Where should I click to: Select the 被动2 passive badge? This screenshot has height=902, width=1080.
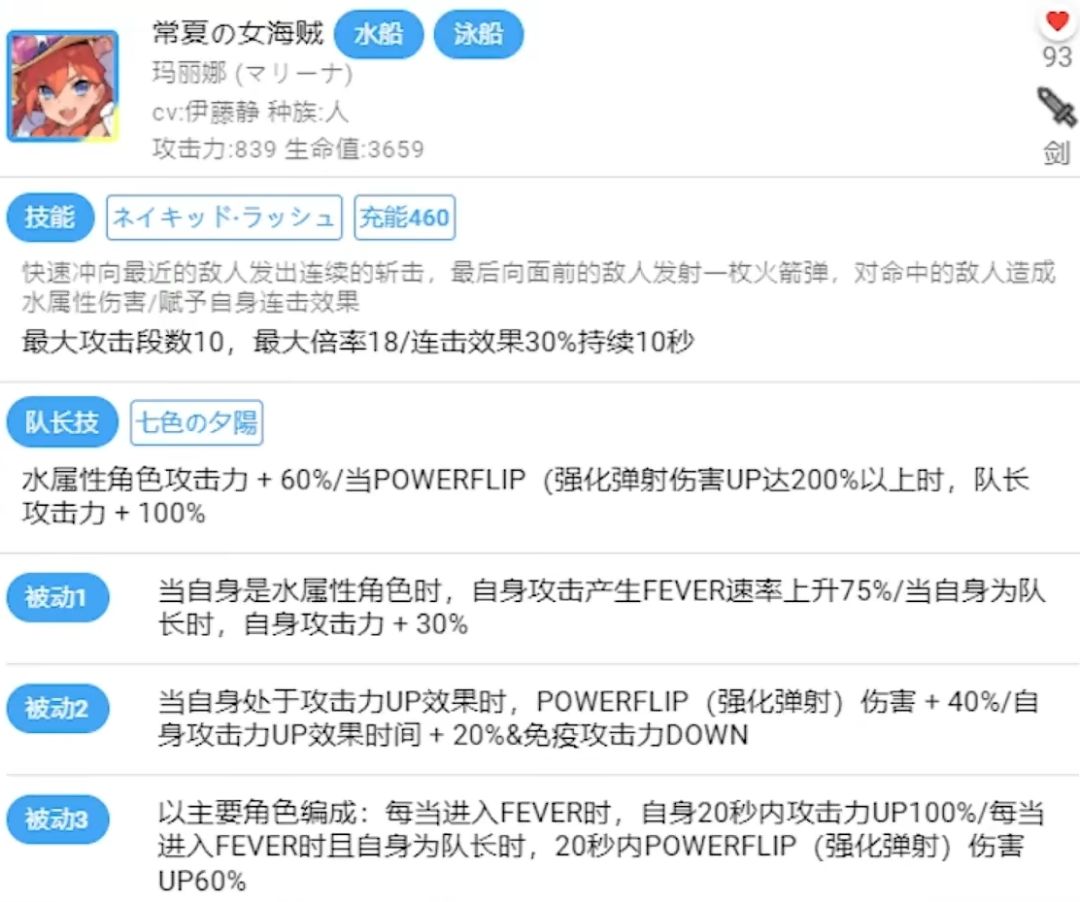[x=57, y=709]
